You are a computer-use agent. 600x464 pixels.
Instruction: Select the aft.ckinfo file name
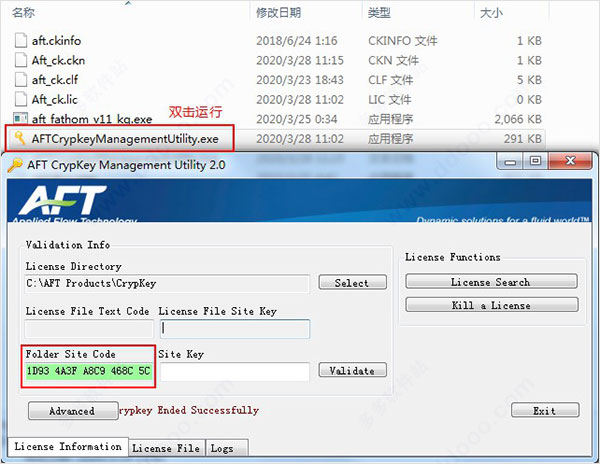[56, 41]
